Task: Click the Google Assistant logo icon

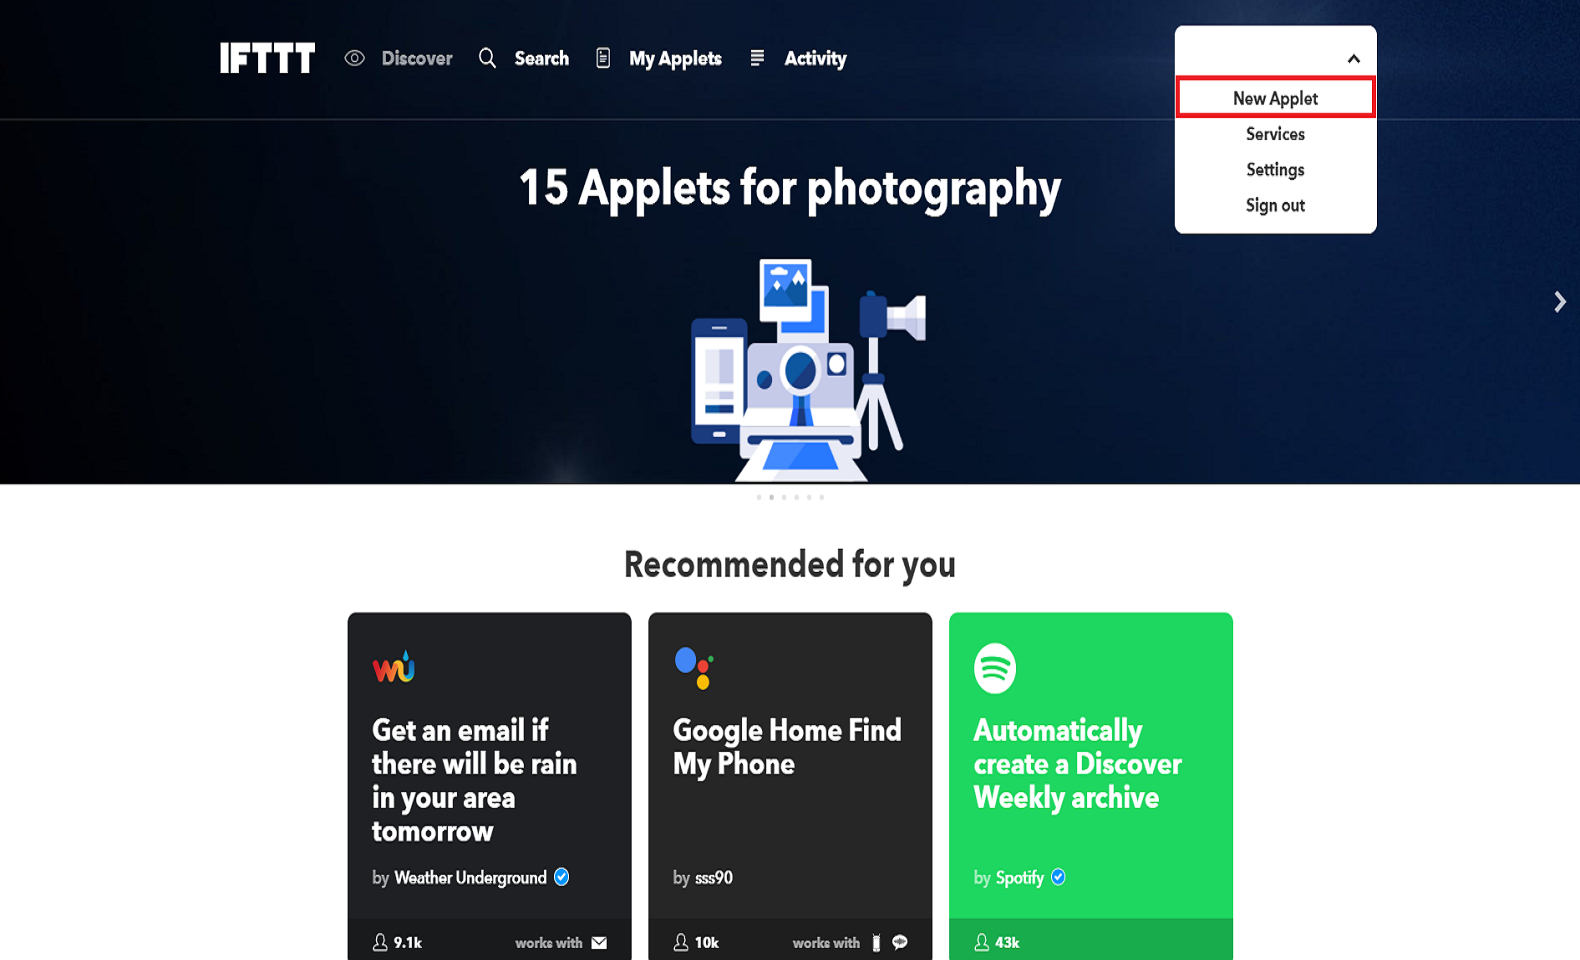Action: 694,668
